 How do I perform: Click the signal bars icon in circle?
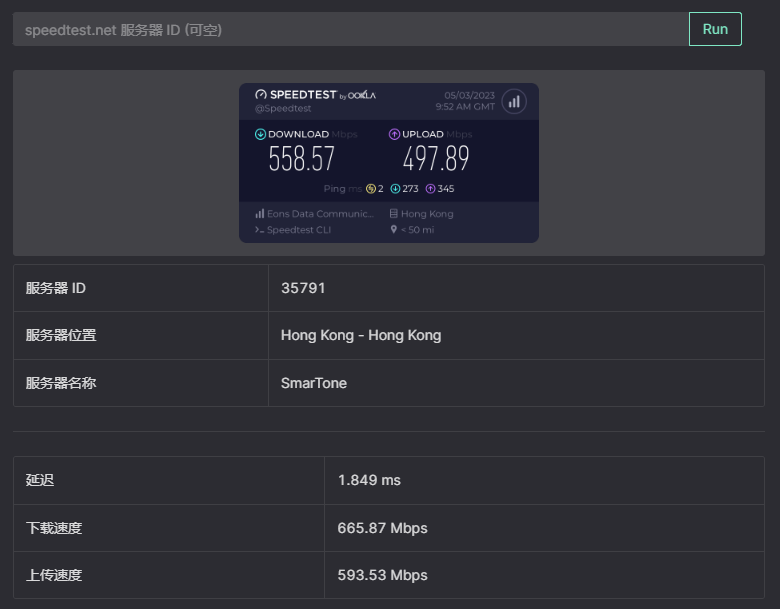tap(514, 101)
